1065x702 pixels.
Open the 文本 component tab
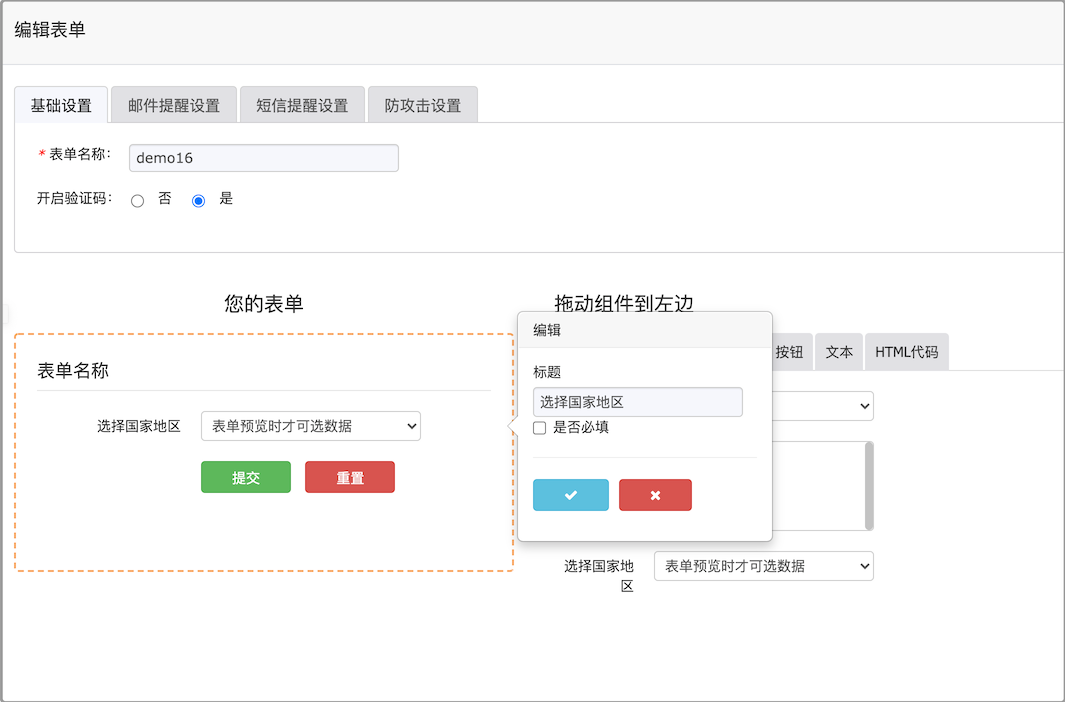tap(838, 351)
